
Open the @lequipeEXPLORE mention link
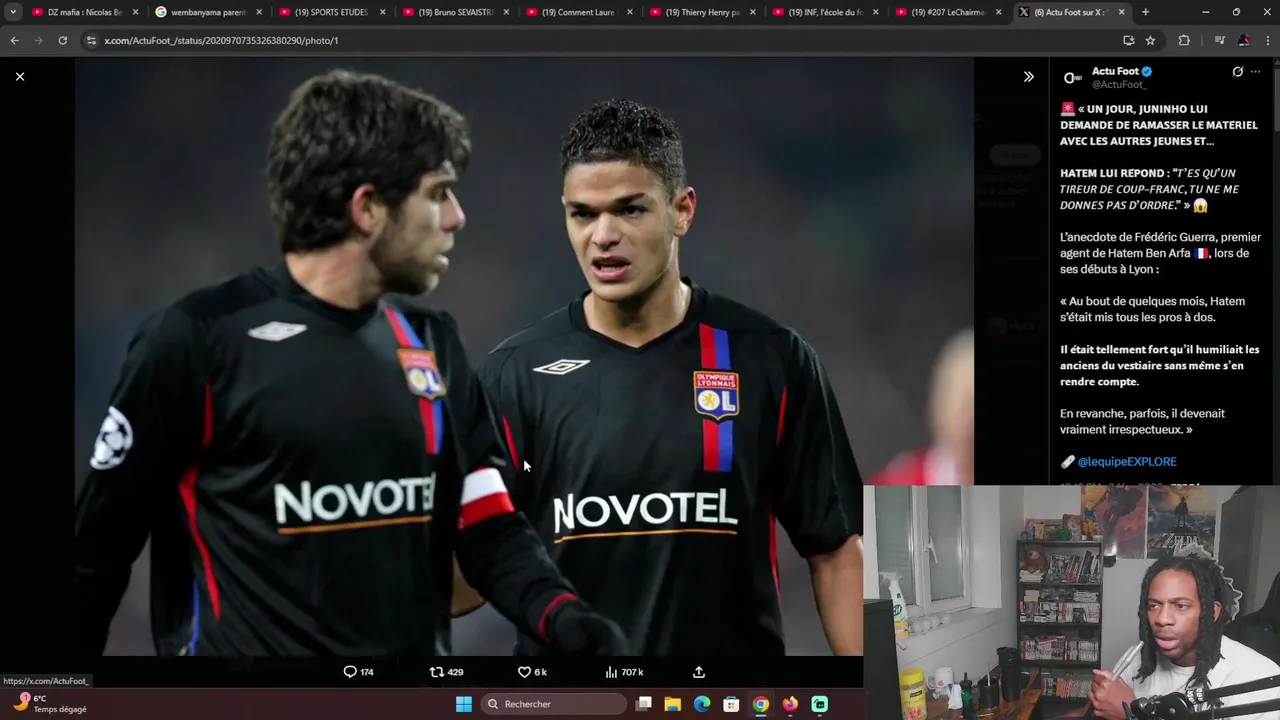pos(1127,462)
